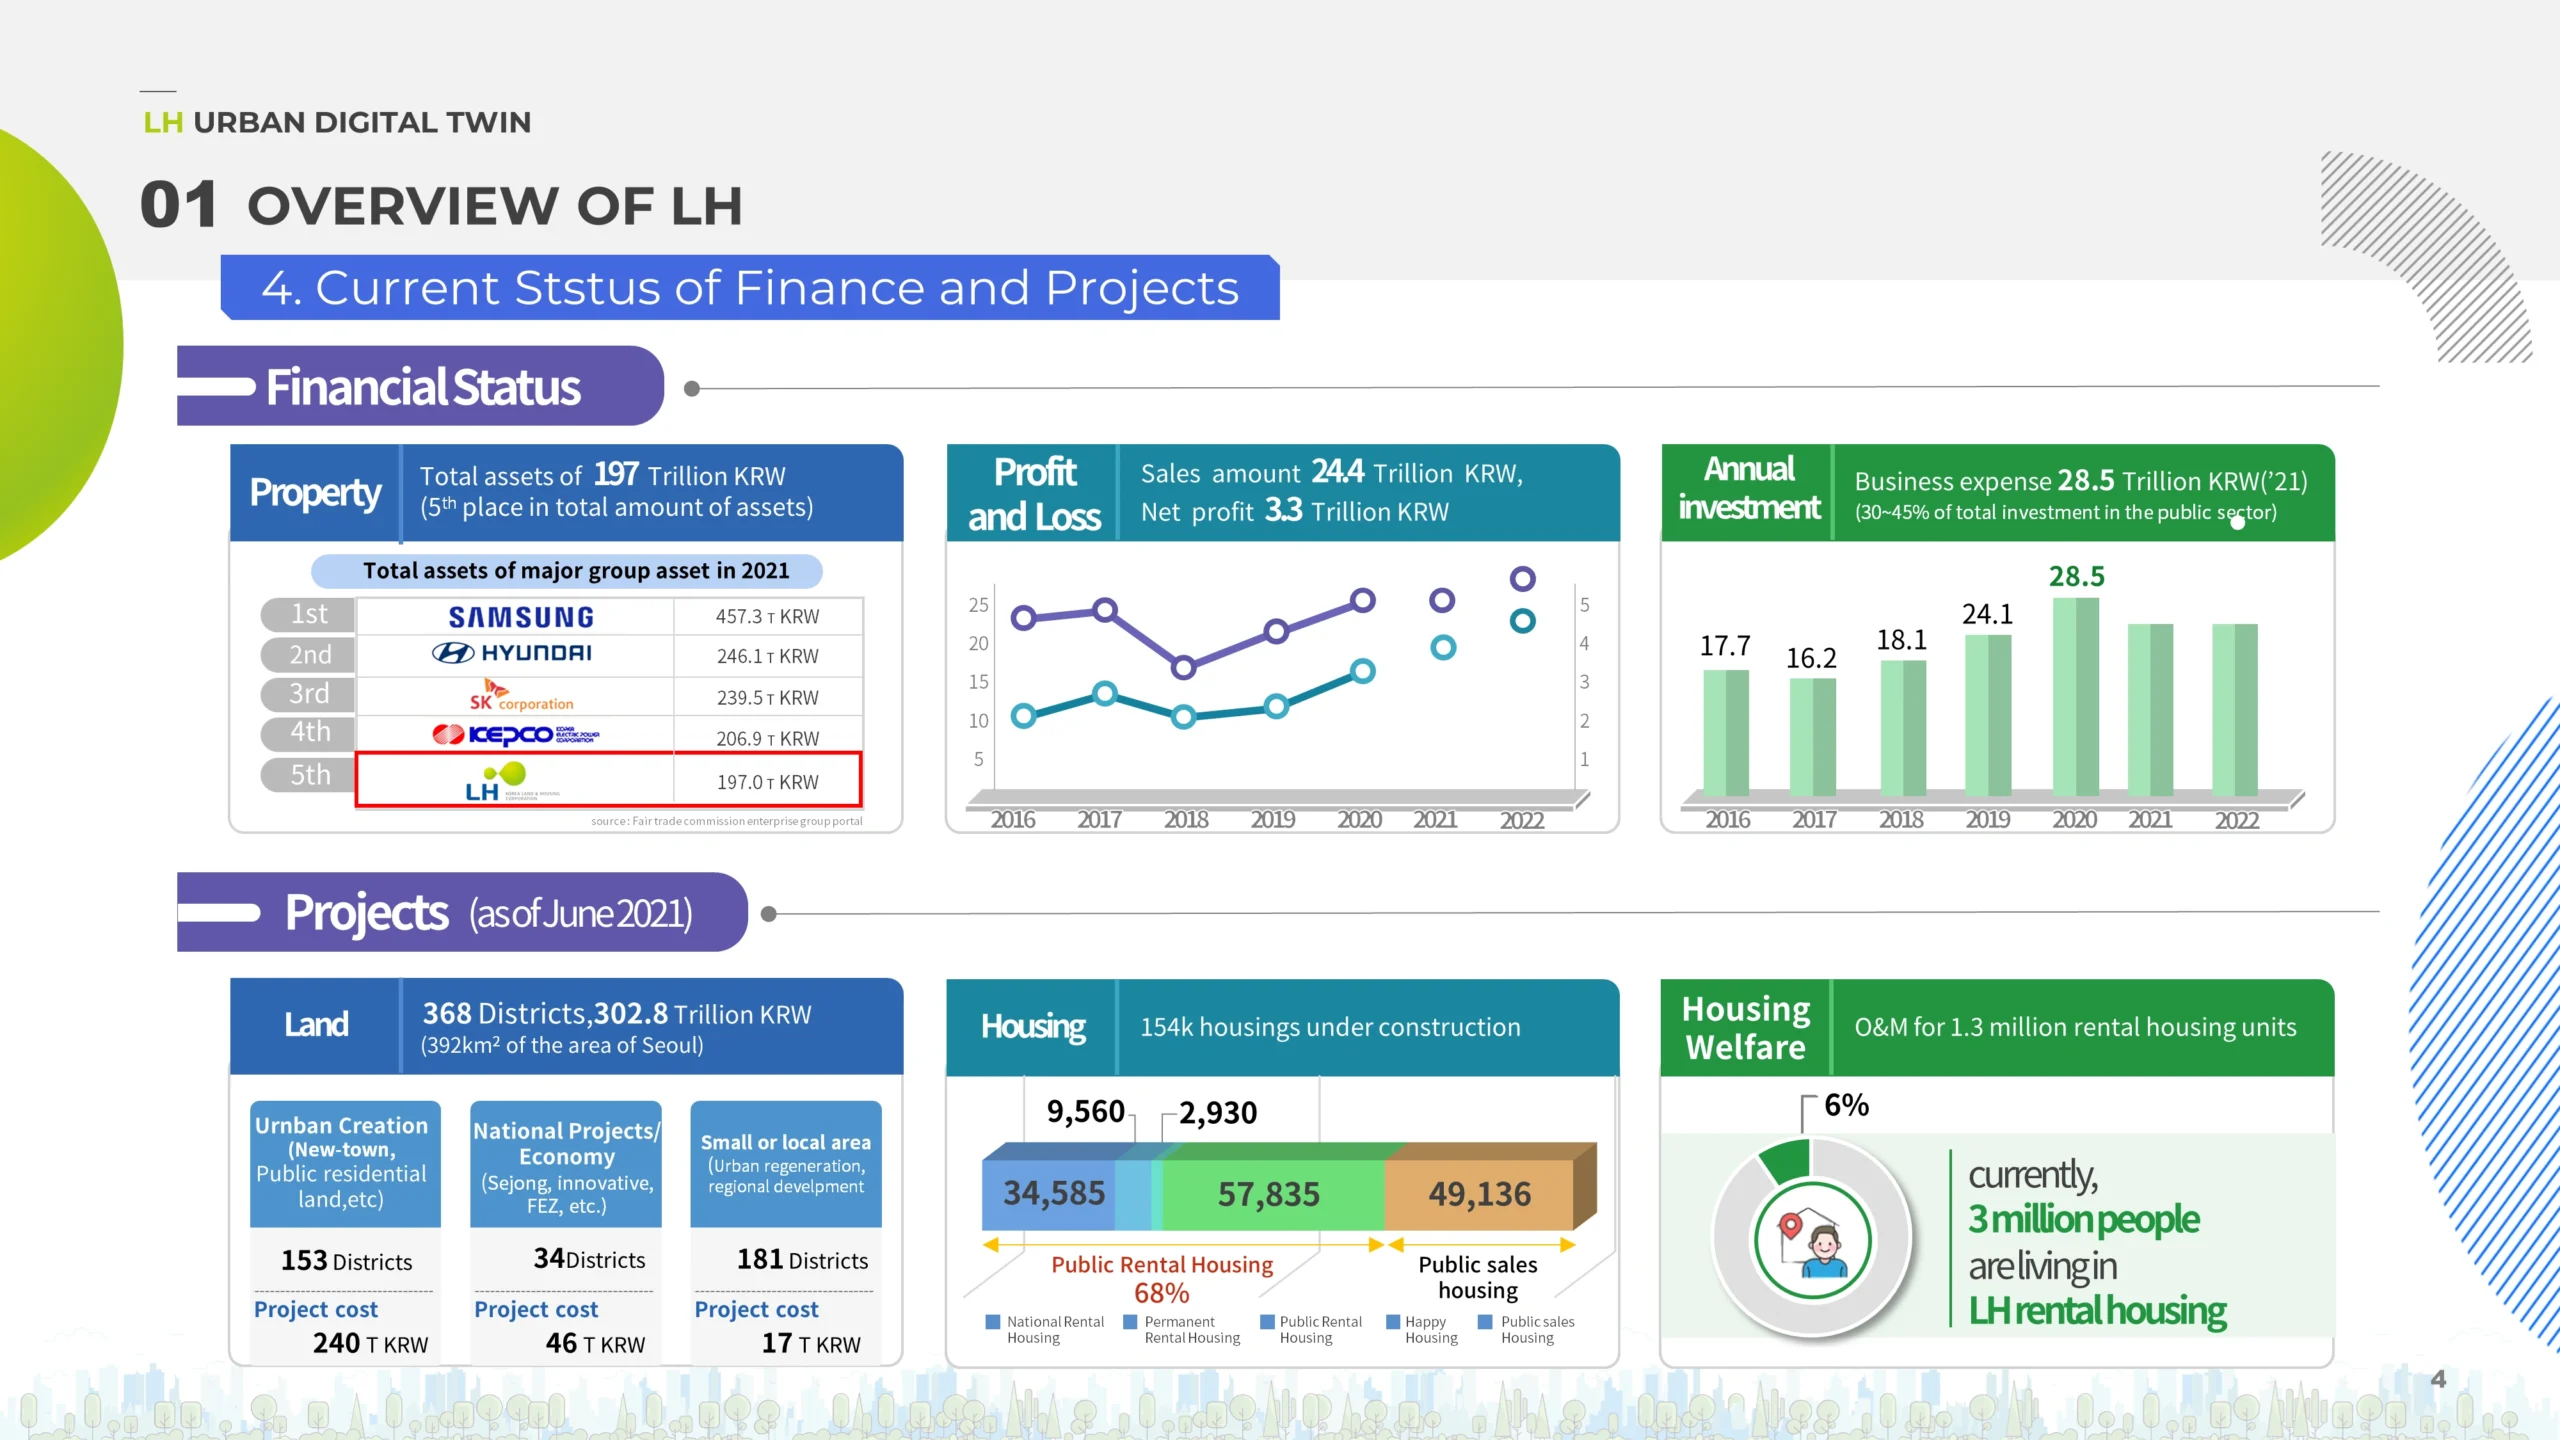Click the '2,930' callout value
Screen dimensions: 2560x1440
pyautogui.click(x=1218, y=1113)
